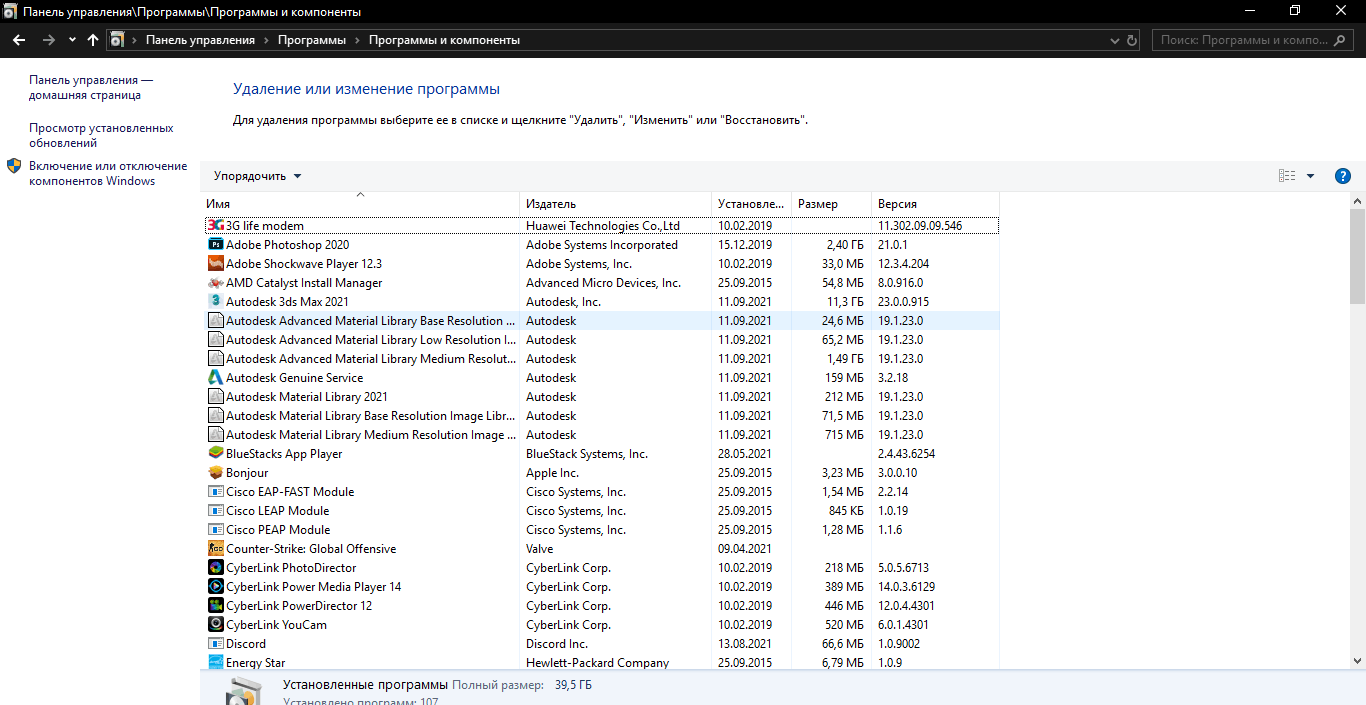
Task: Click install date 28.05.2021
Action: [x=745, y=454]
